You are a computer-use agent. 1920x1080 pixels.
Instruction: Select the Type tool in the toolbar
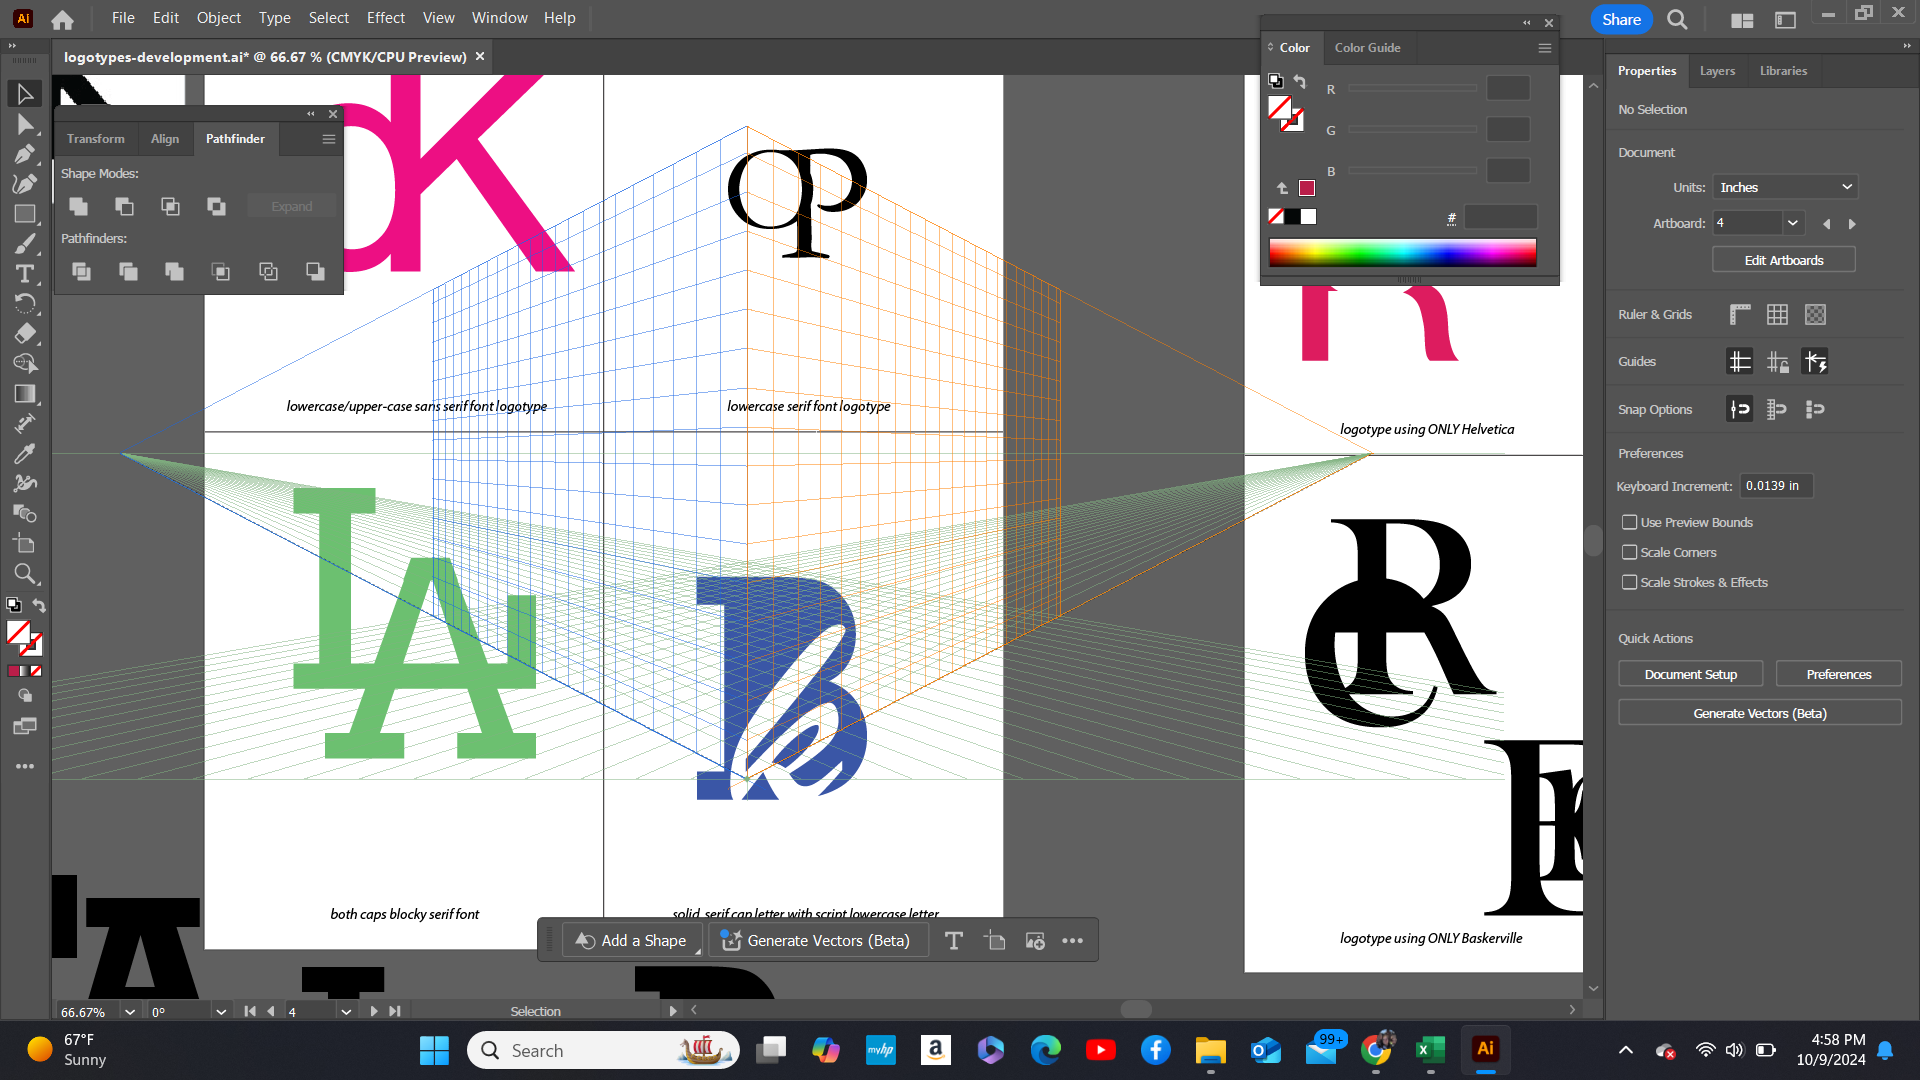[x=25, y=273]
